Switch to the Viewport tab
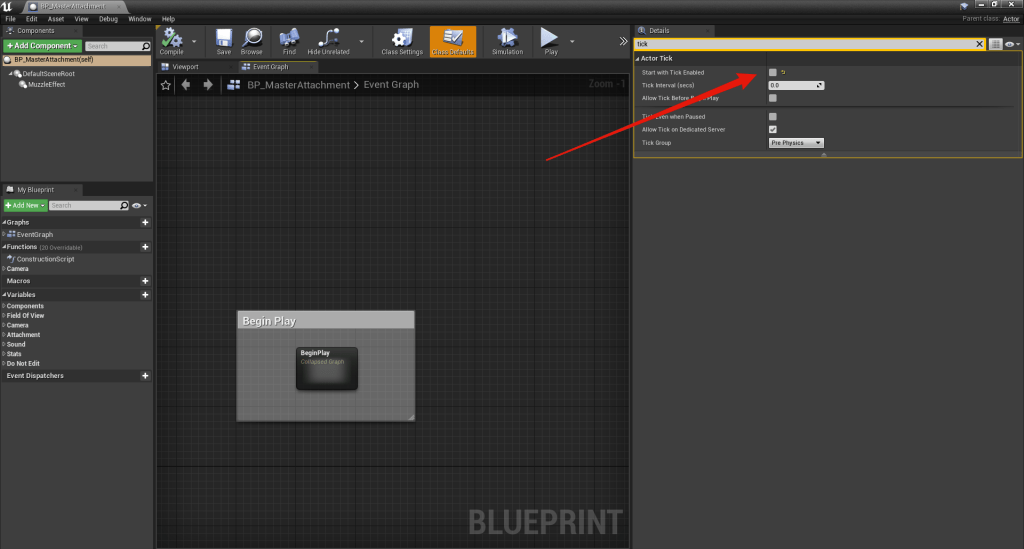1024x549 pixels. (186, 67)
